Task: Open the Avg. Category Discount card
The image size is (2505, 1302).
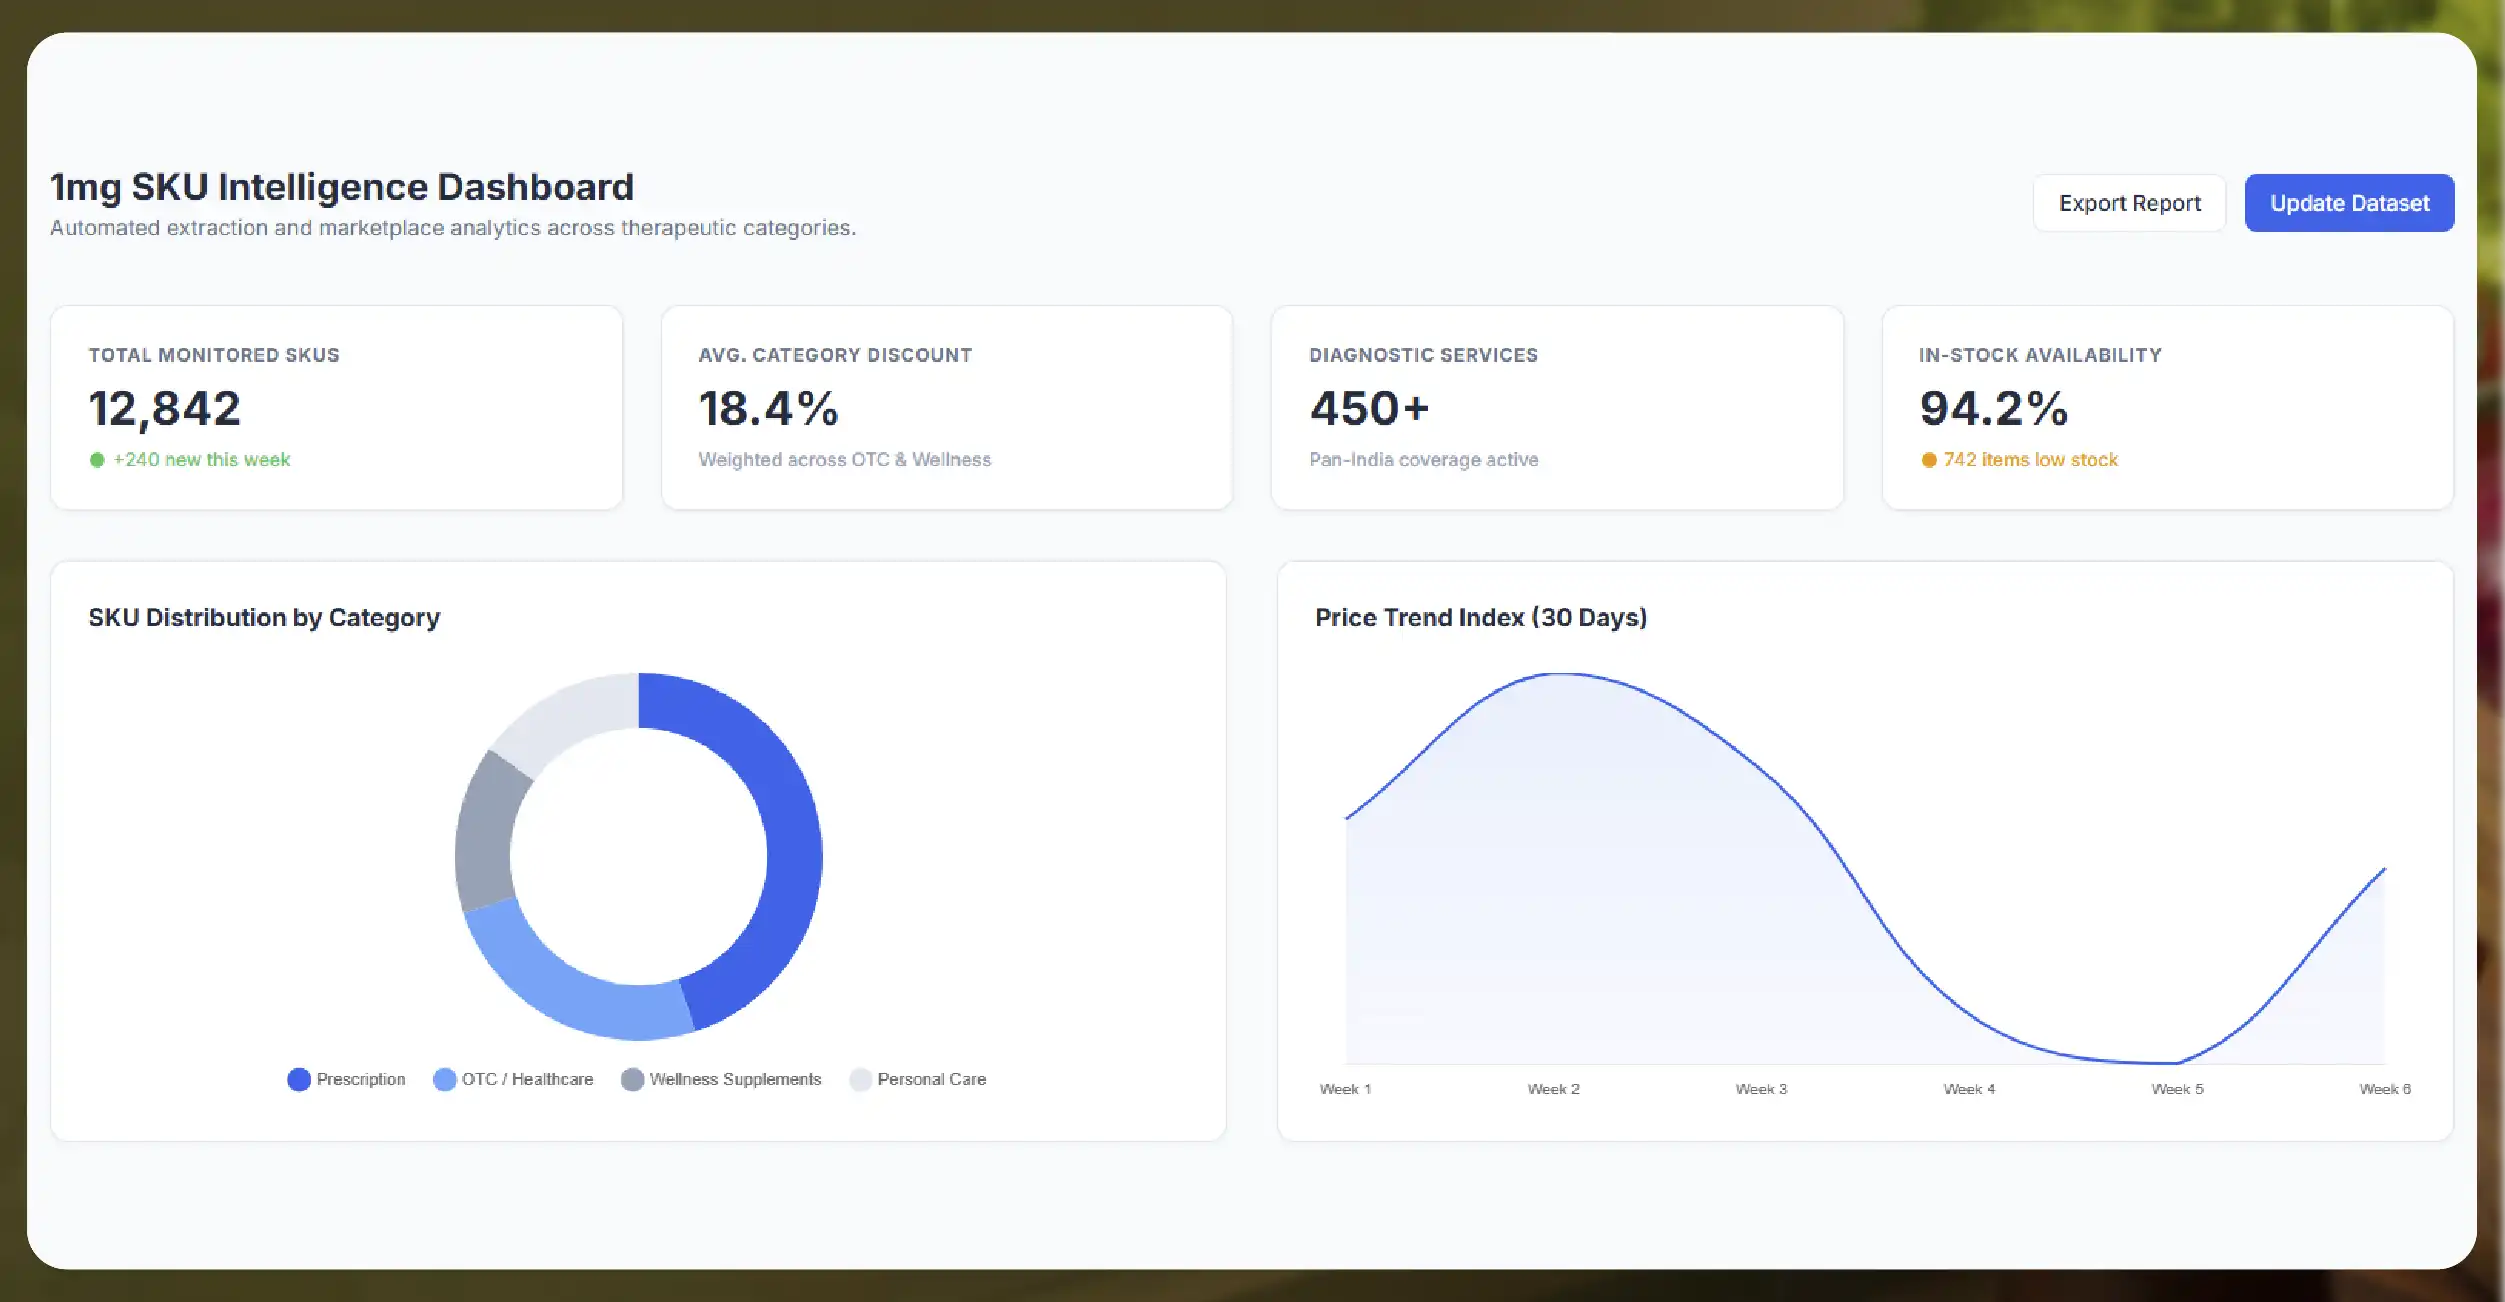Action: [x=946, y=408]
